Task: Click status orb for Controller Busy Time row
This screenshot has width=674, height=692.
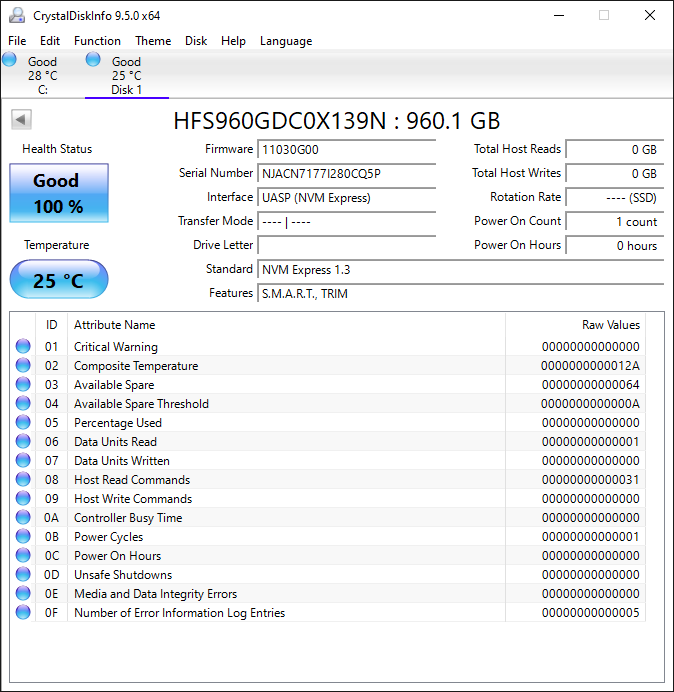Action: point(23,517)
